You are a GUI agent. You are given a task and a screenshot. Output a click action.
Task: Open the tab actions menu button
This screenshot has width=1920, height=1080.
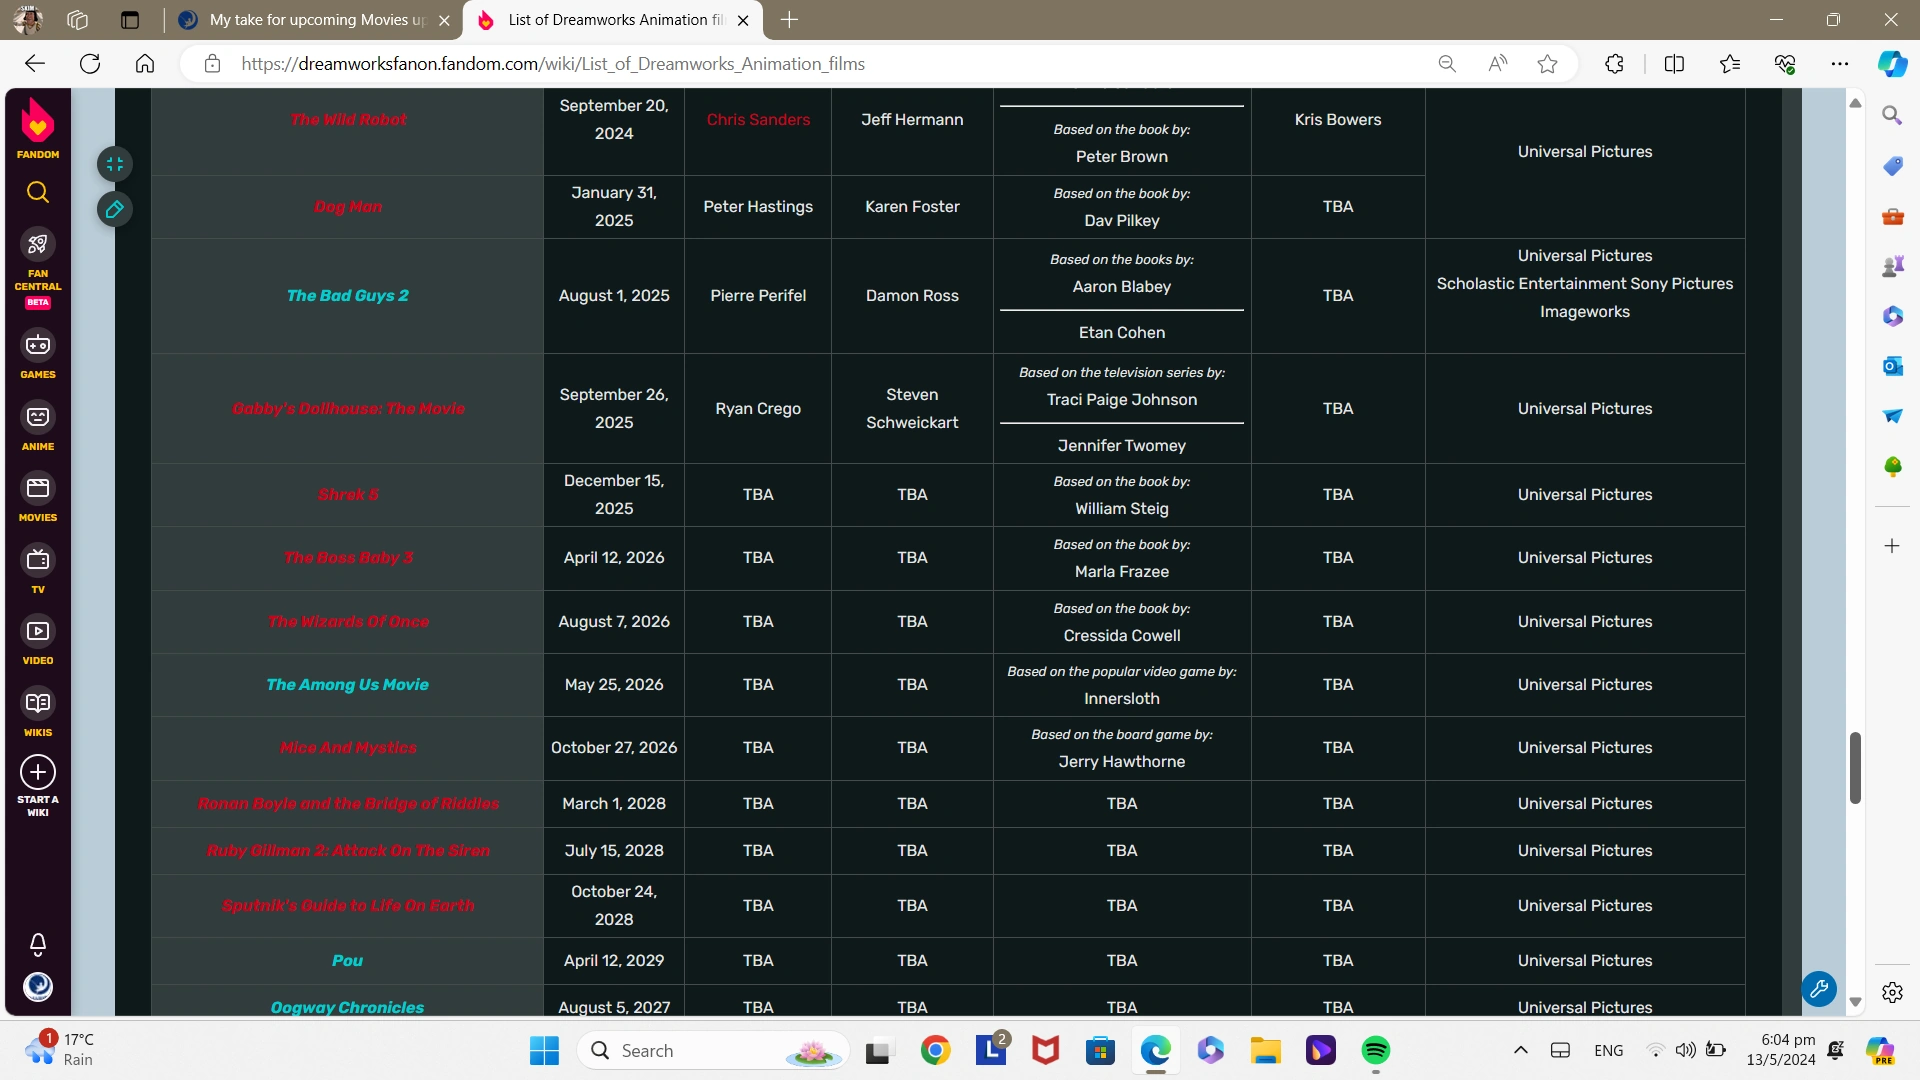[130, 20]
